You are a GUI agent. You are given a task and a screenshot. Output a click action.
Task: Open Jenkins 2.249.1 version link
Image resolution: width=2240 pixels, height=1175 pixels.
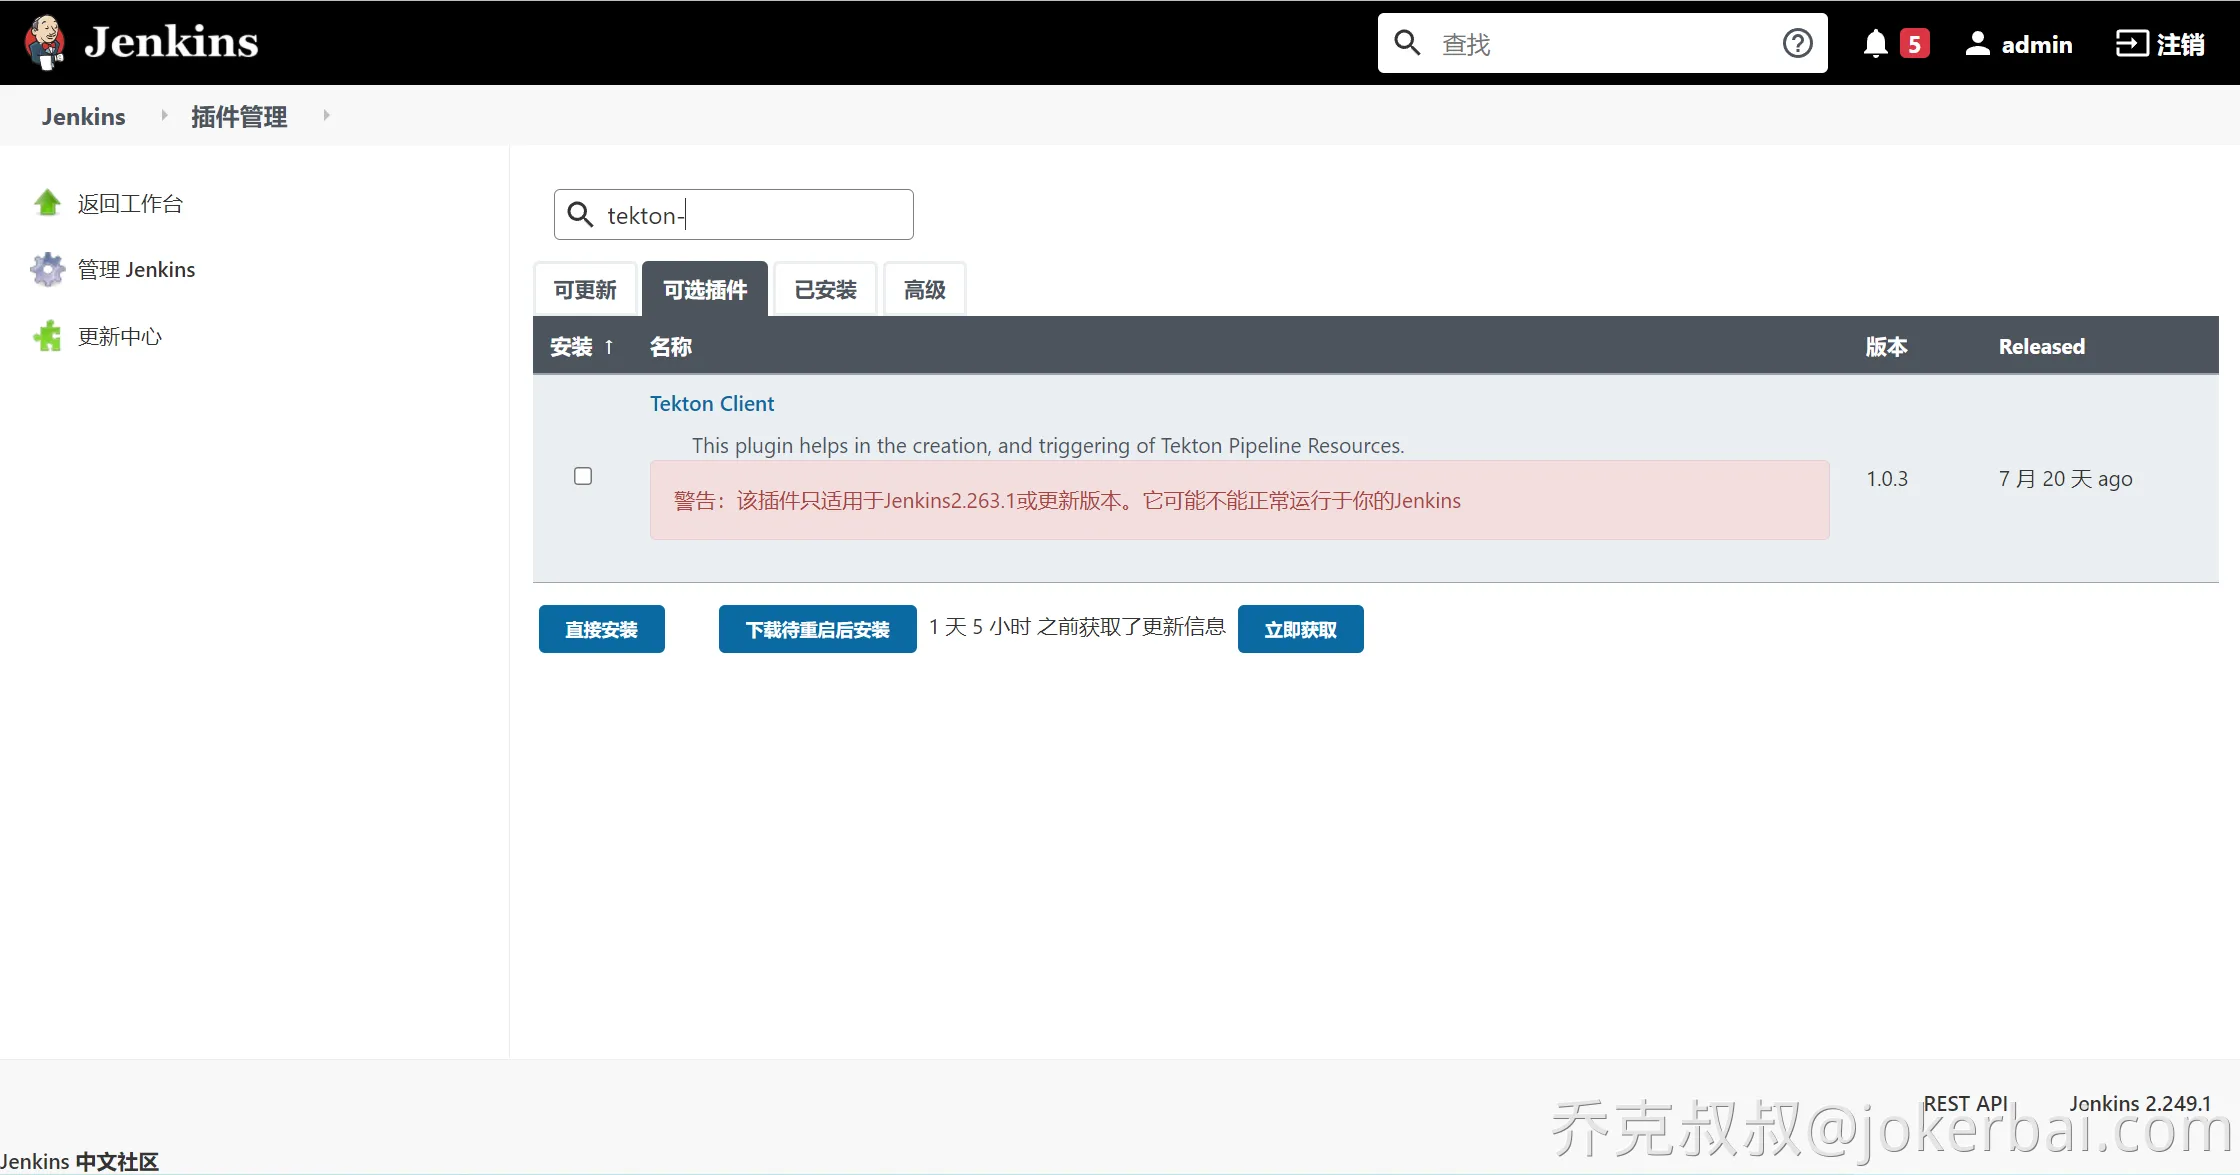tap(2140, 1103)
